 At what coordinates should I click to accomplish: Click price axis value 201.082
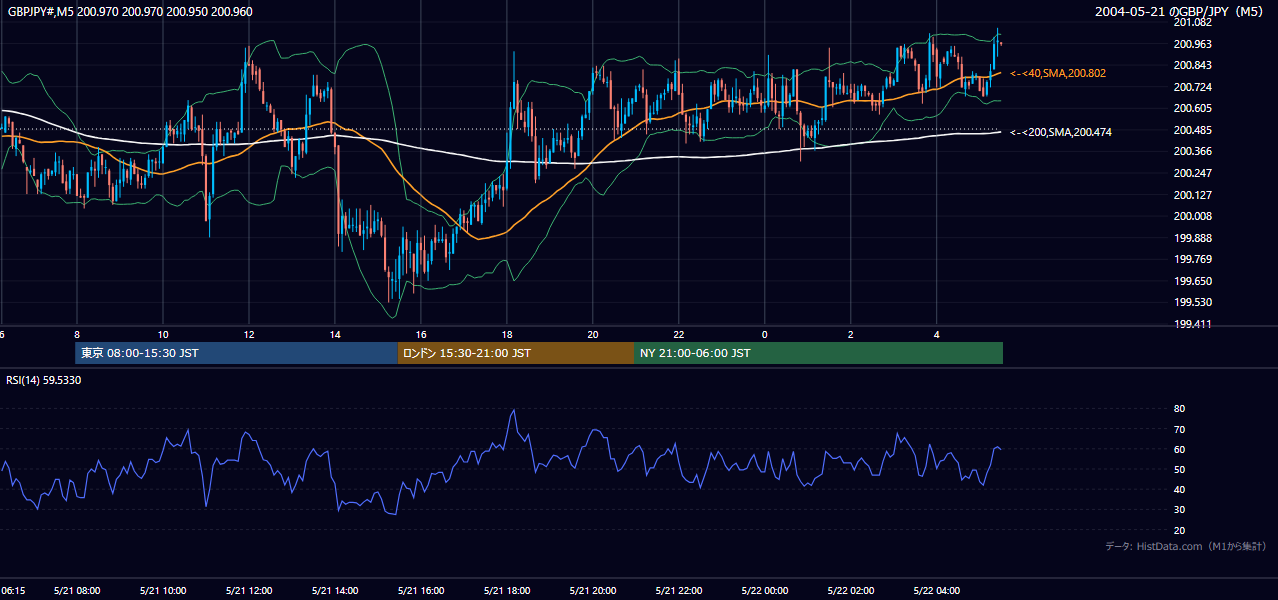click(1193, 22)
